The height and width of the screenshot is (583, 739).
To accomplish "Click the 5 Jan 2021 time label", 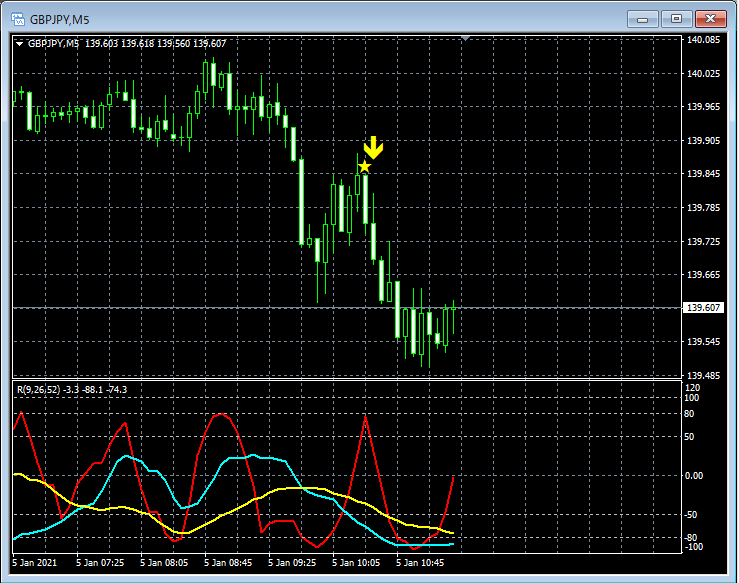I will tap(34, 563).
